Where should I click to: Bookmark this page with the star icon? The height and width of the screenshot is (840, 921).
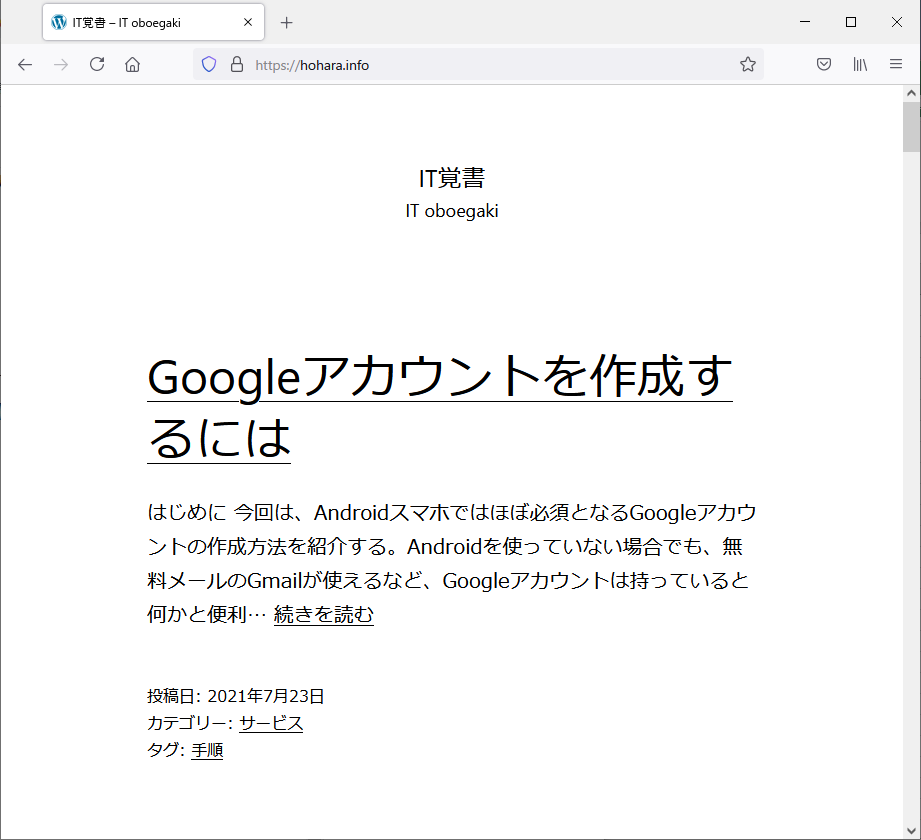click(748, 65)
